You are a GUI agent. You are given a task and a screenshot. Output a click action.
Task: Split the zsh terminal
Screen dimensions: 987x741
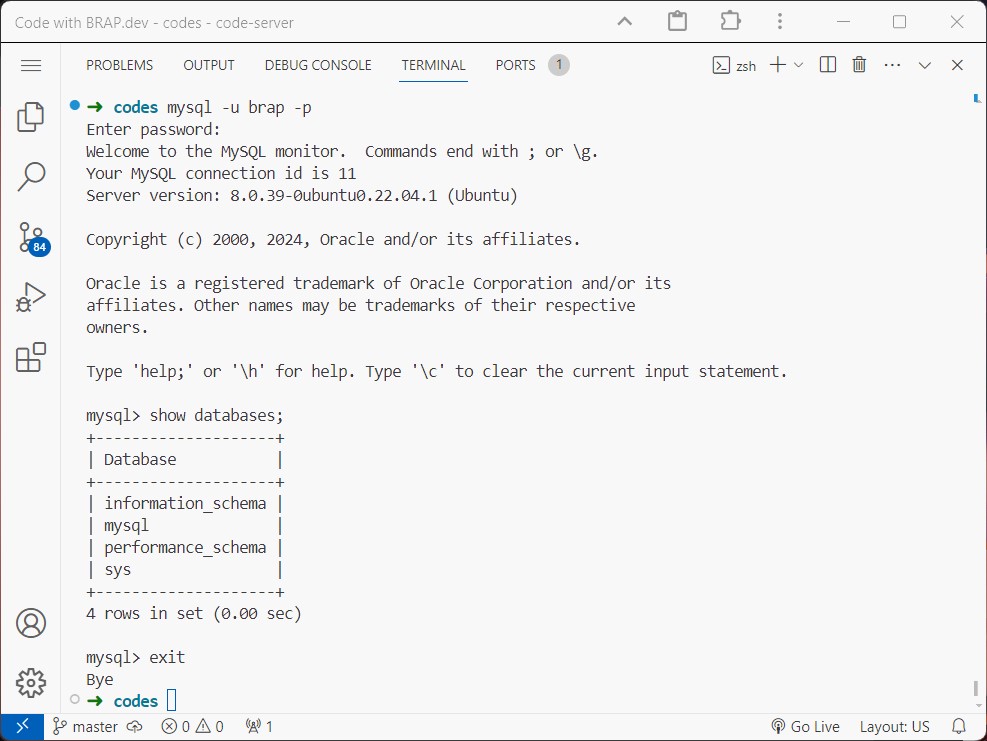[827, 64]
